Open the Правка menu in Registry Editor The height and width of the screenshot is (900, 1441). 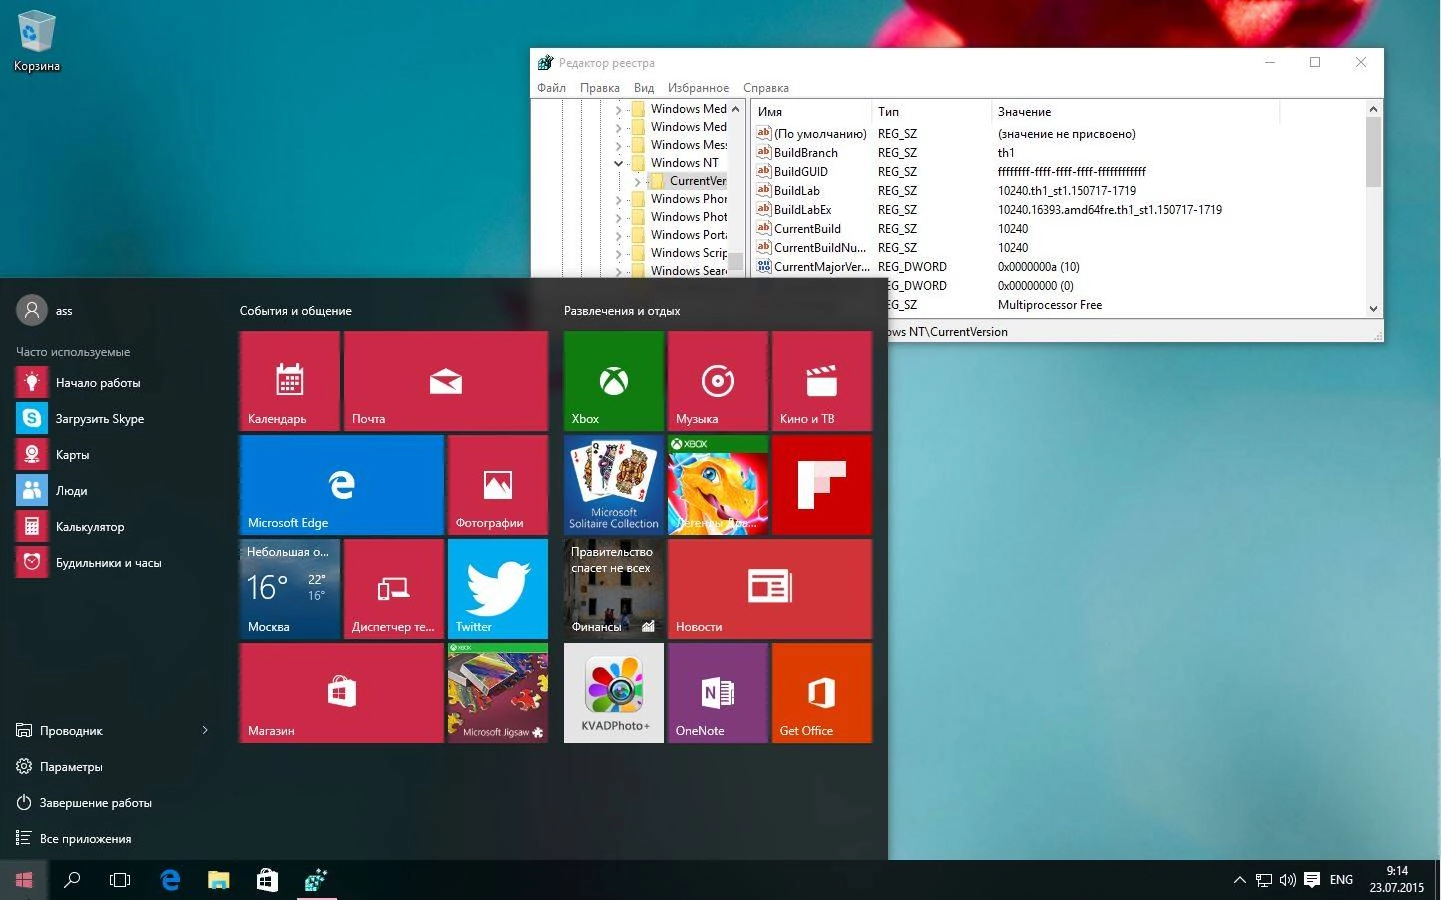[599, 88]
